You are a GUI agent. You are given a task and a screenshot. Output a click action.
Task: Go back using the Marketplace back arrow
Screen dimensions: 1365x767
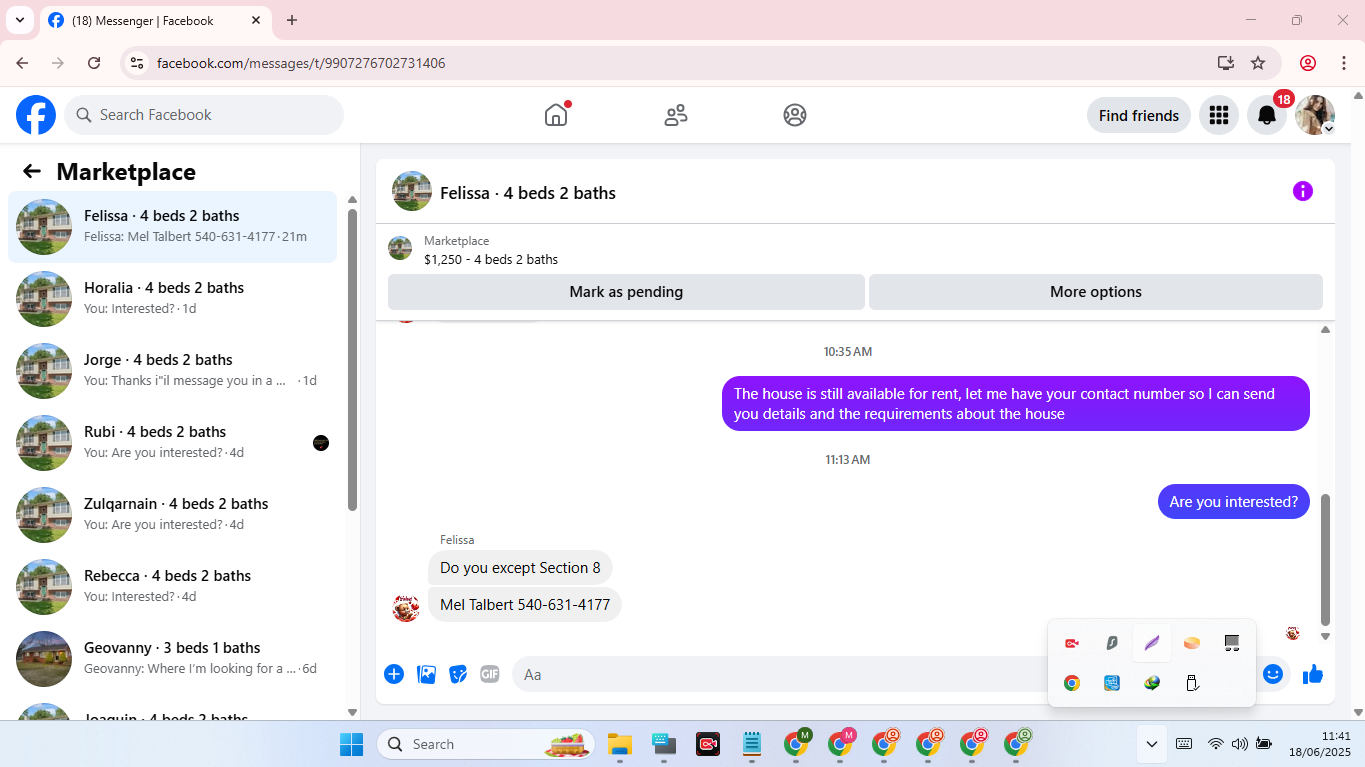point(32,171)
